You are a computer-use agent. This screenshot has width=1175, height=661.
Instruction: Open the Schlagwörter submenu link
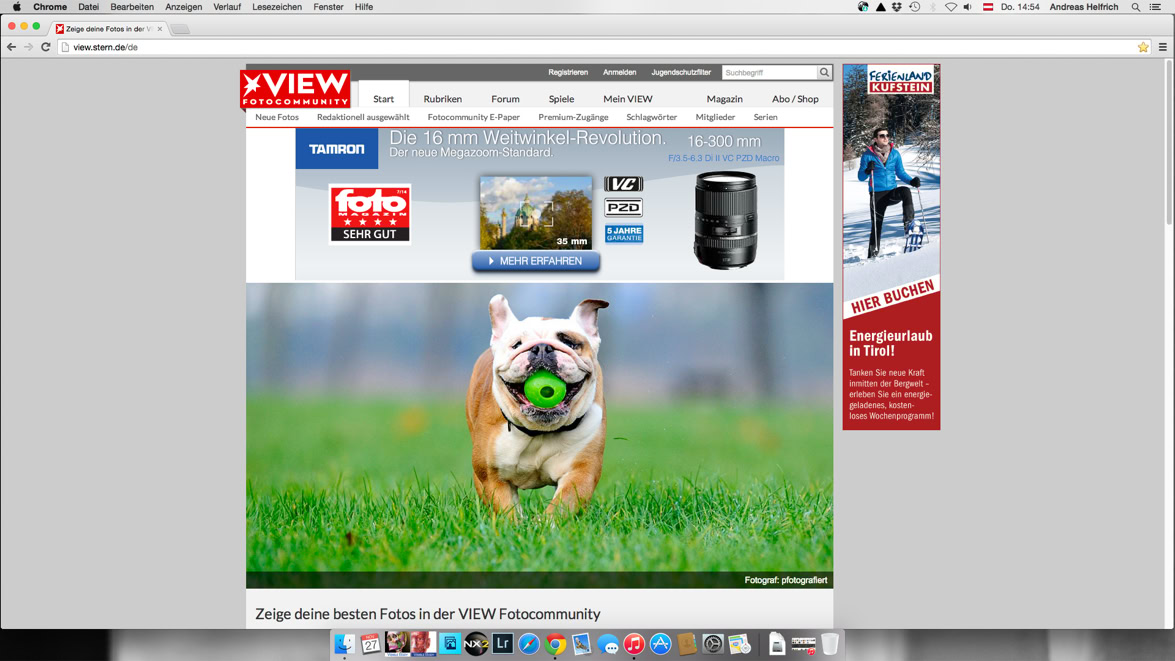[651, 117]
